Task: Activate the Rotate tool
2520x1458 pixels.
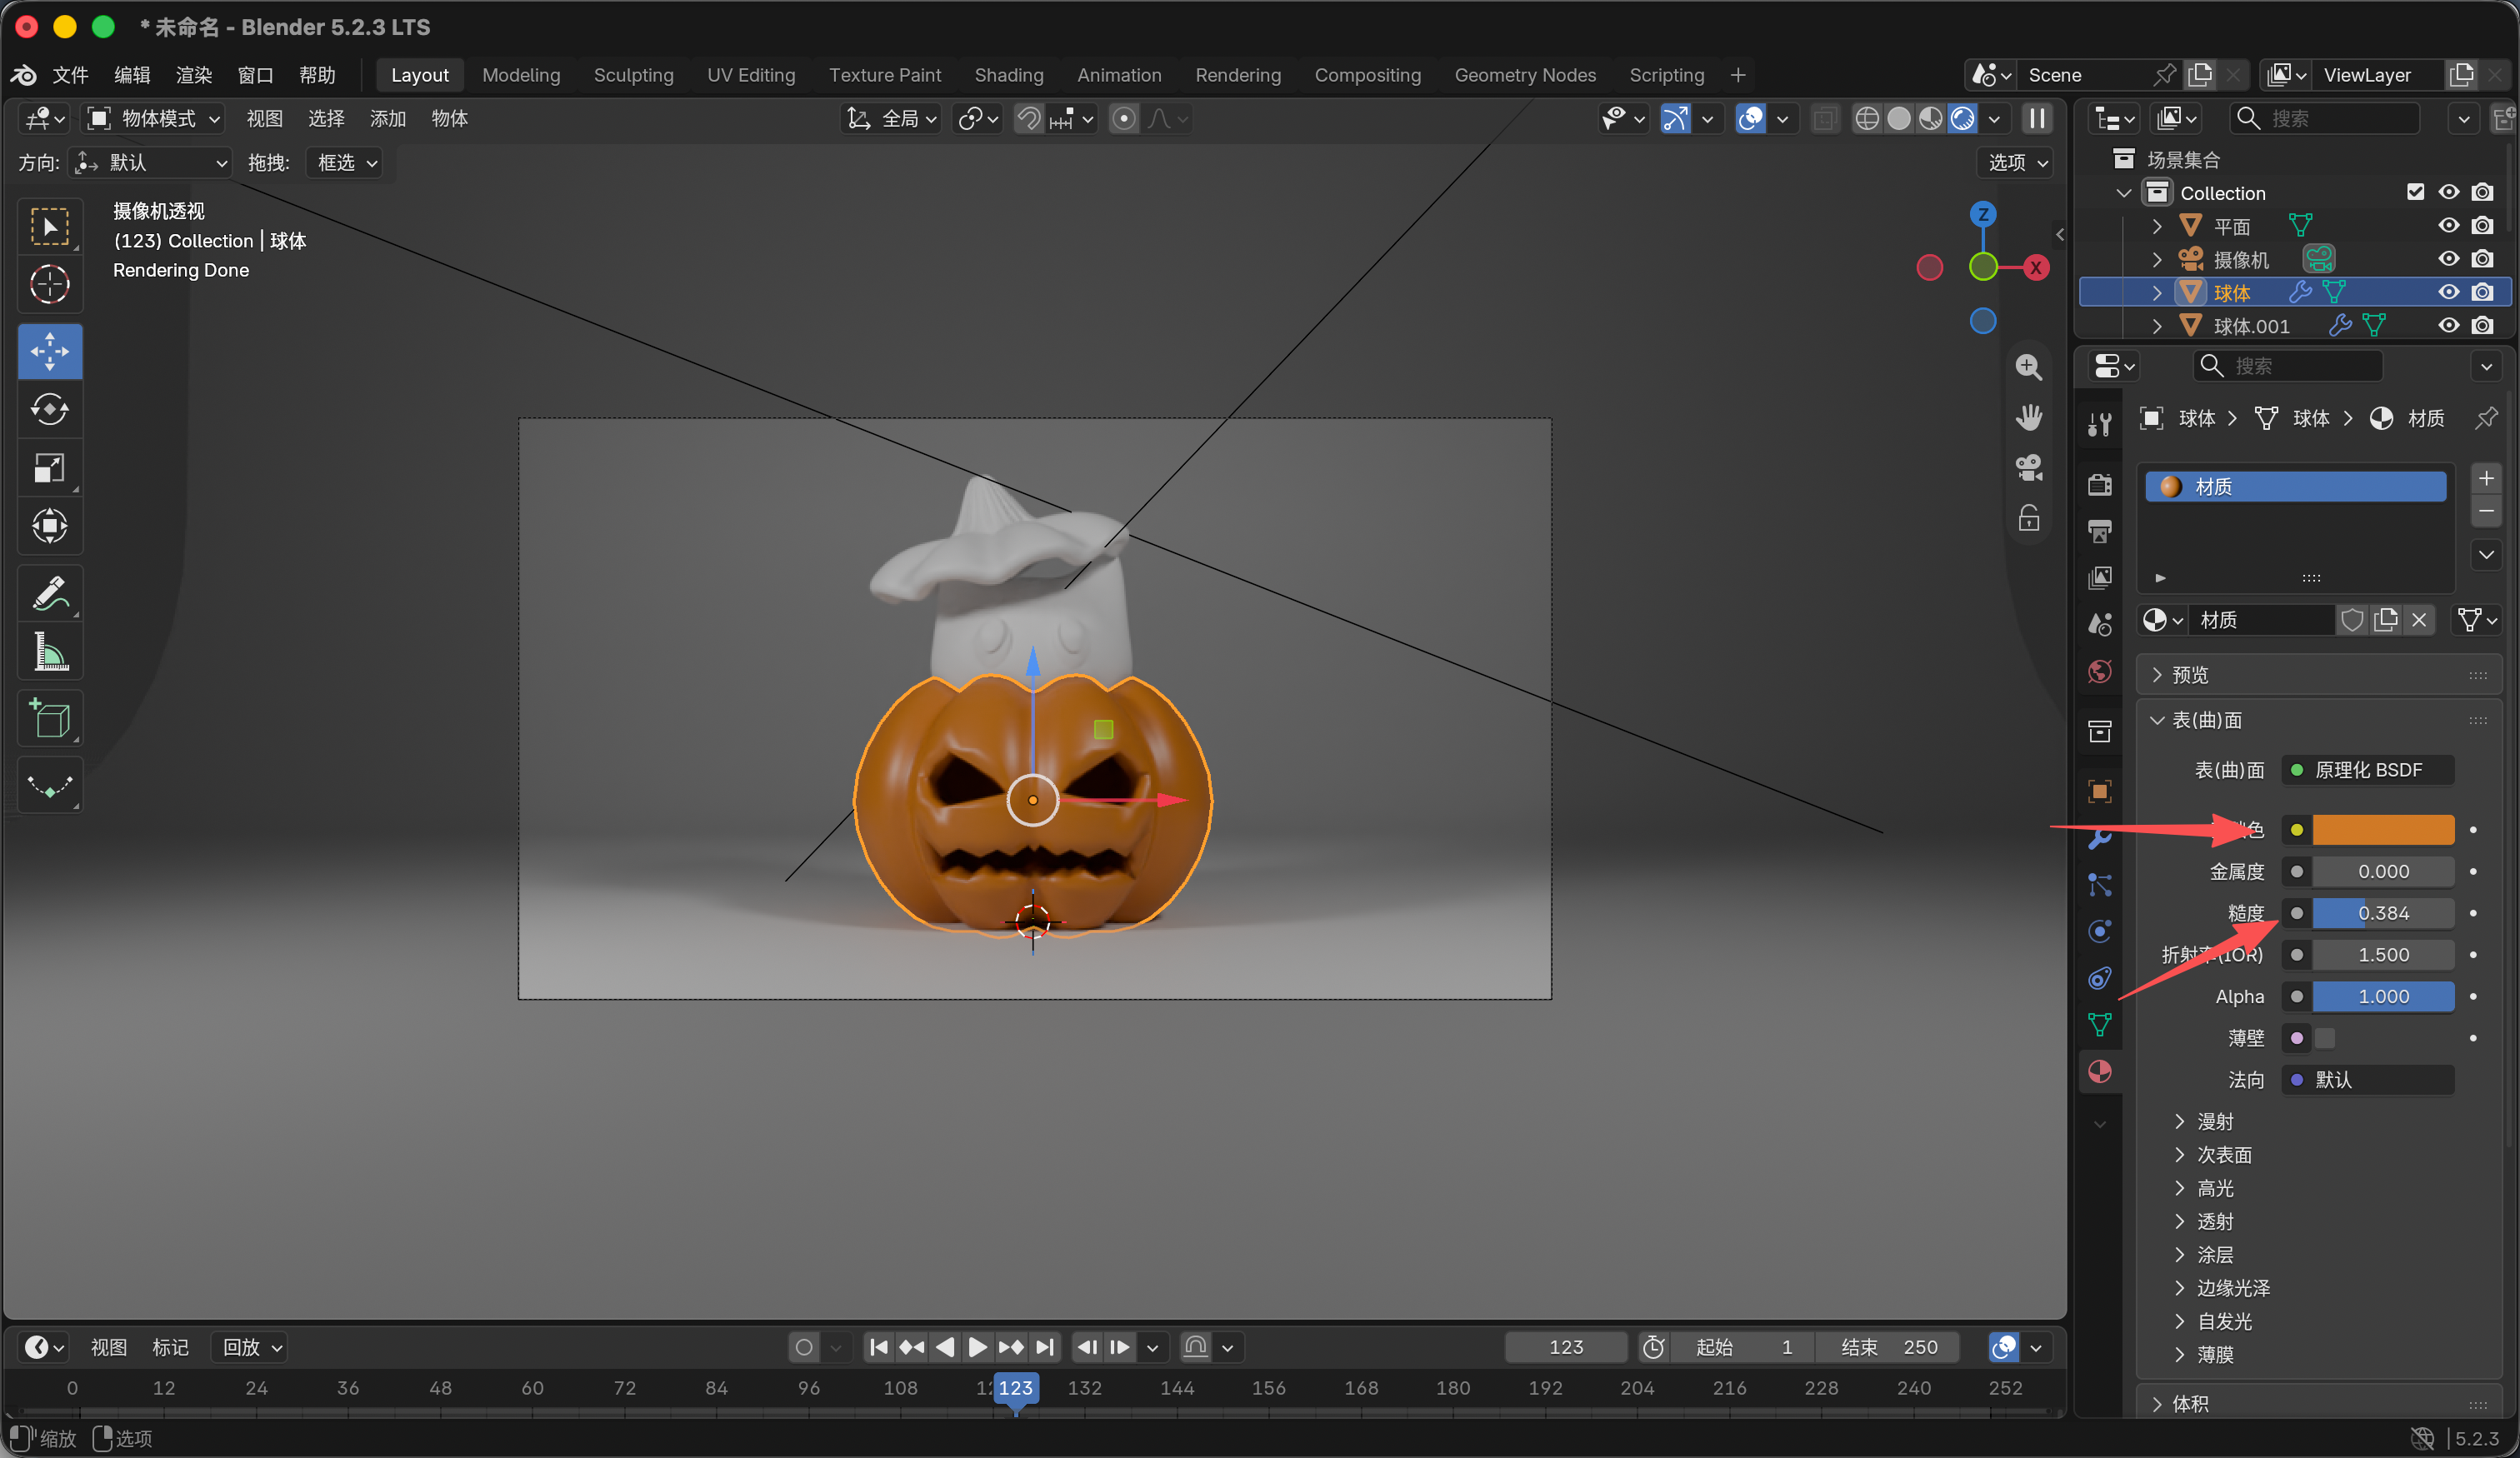Action: tap(50, 409)
